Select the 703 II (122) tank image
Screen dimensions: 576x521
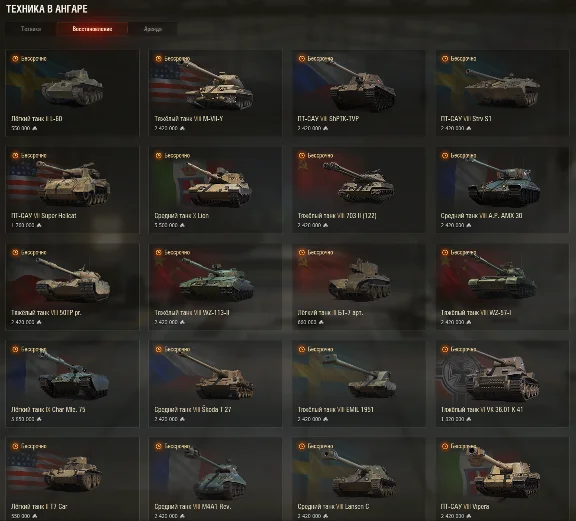358,183
